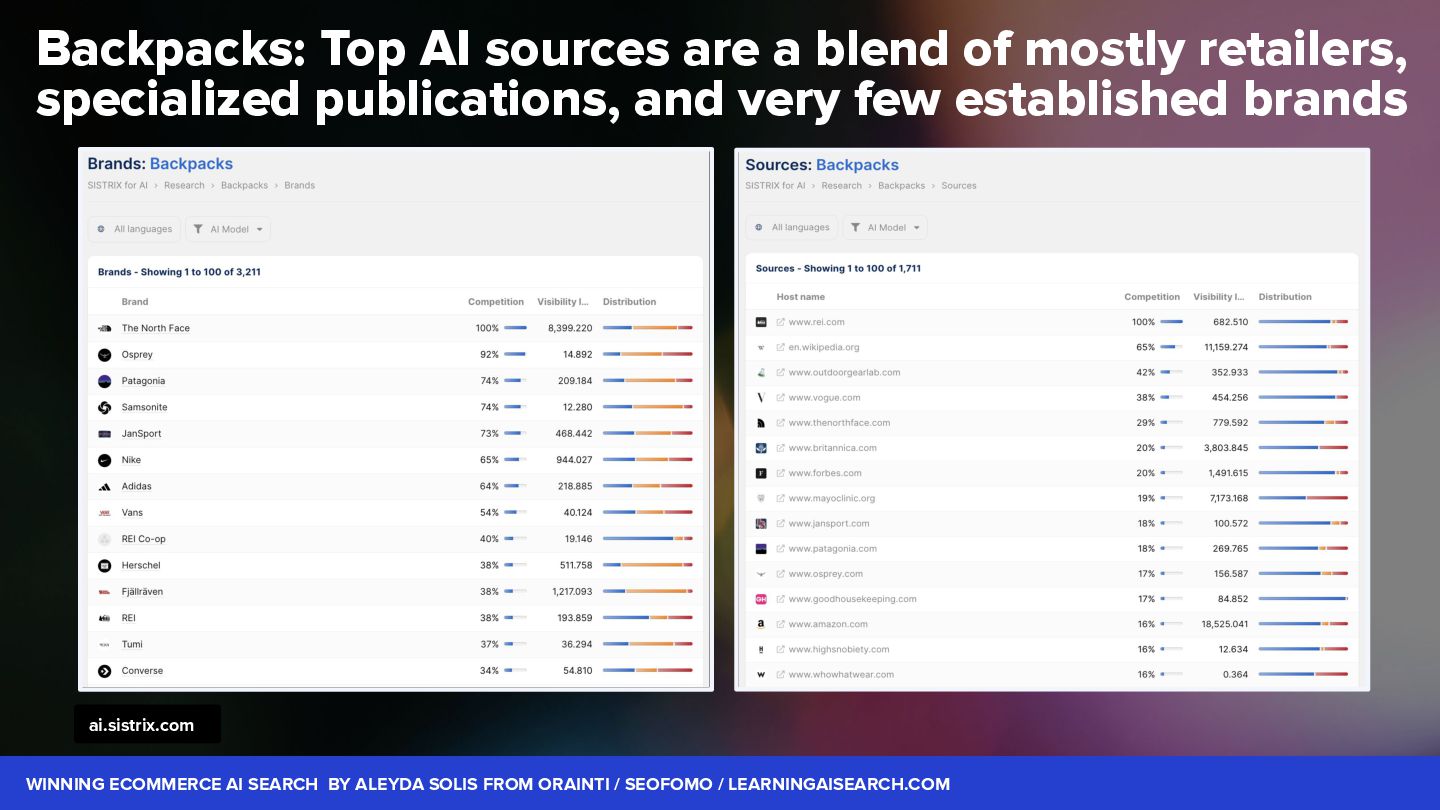Open external link icon for www.mayoclinic.org
Screen dimensions: 1440x810
(x=781, y=498)
